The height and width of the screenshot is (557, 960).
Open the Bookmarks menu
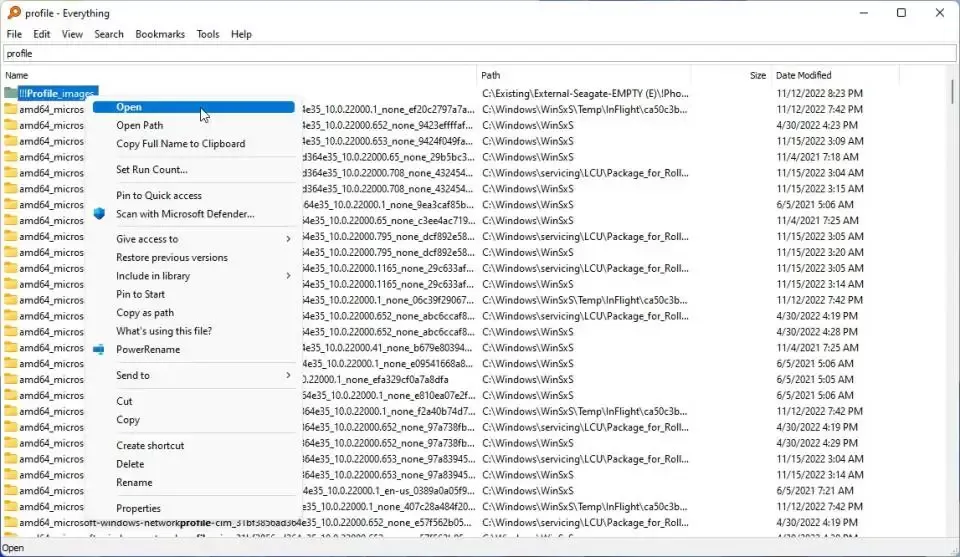click(x=160, y=34)
